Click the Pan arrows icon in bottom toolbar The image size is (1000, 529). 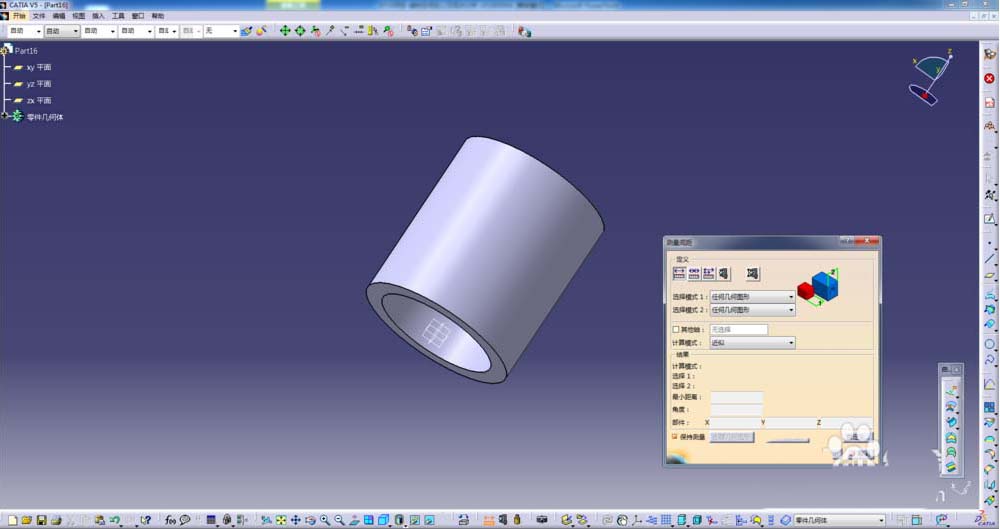pos(295,520)
